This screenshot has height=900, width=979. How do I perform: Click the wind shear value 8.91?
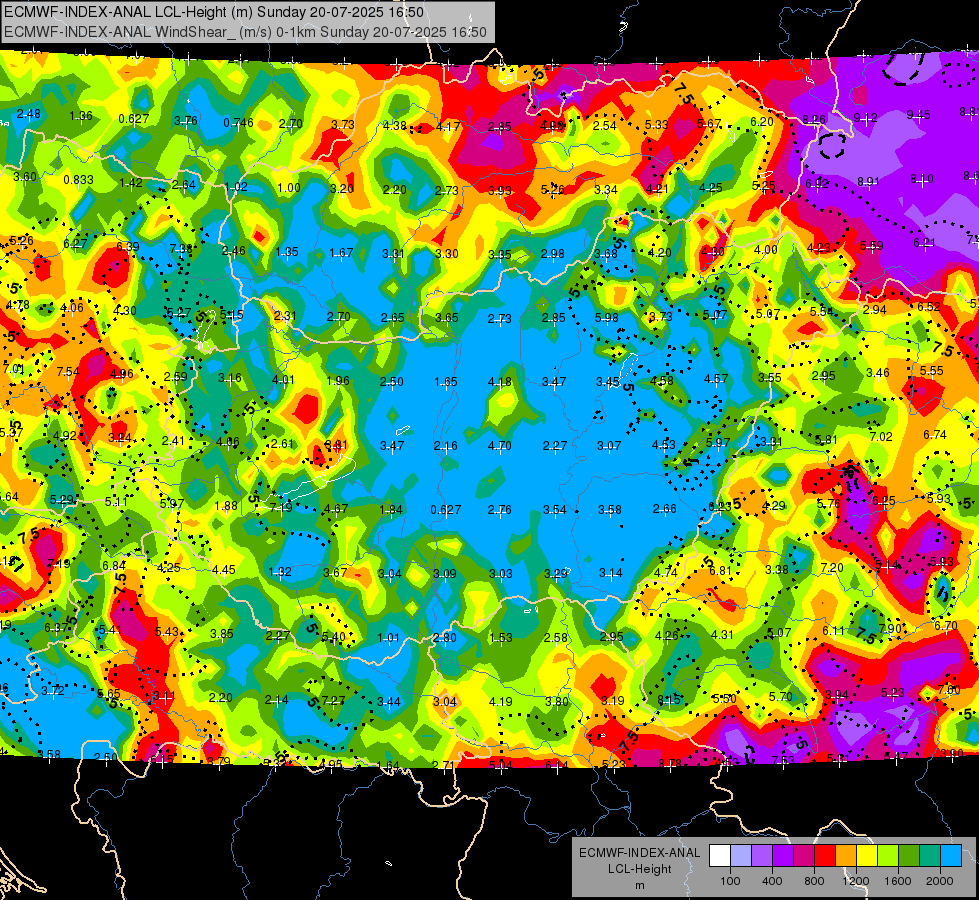click(x=868, y=181)
